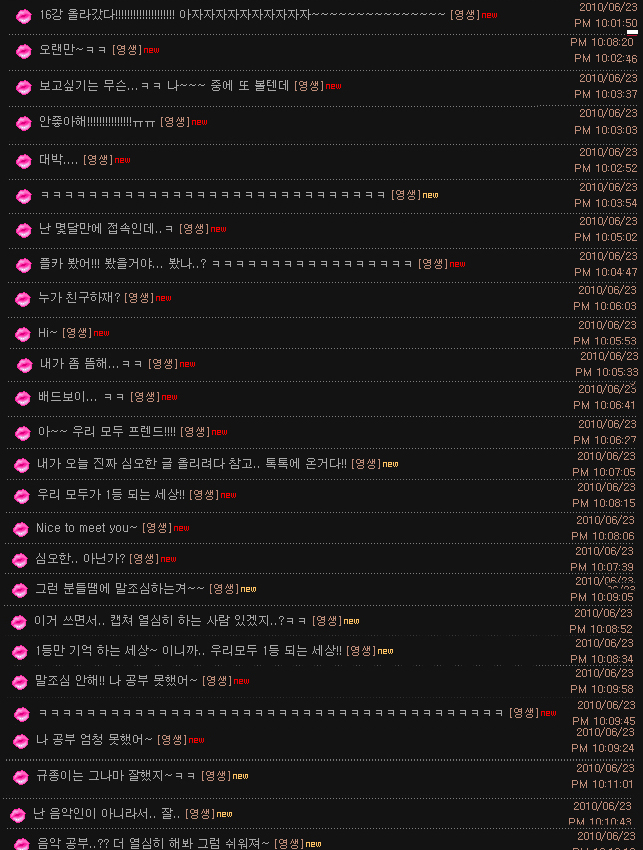Open the post '규종이는 그나마 잘했지~ㅋㅋ'
643x850 pixels.
pyautogui.click(x=116, y=776)
